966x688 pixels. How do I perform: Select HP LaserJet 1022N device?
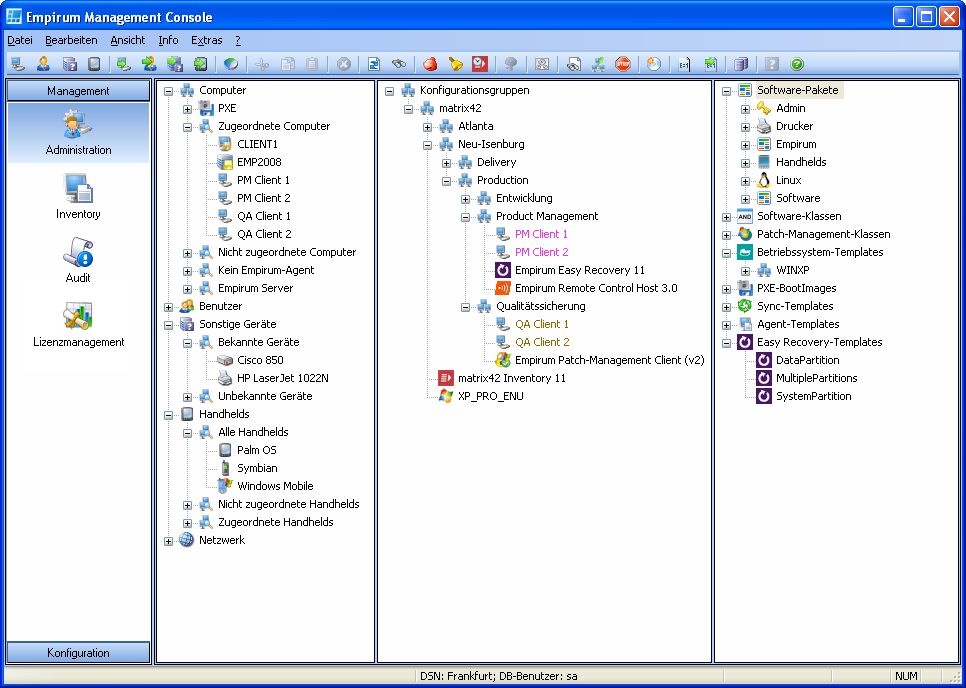click(x=282, y=378)
